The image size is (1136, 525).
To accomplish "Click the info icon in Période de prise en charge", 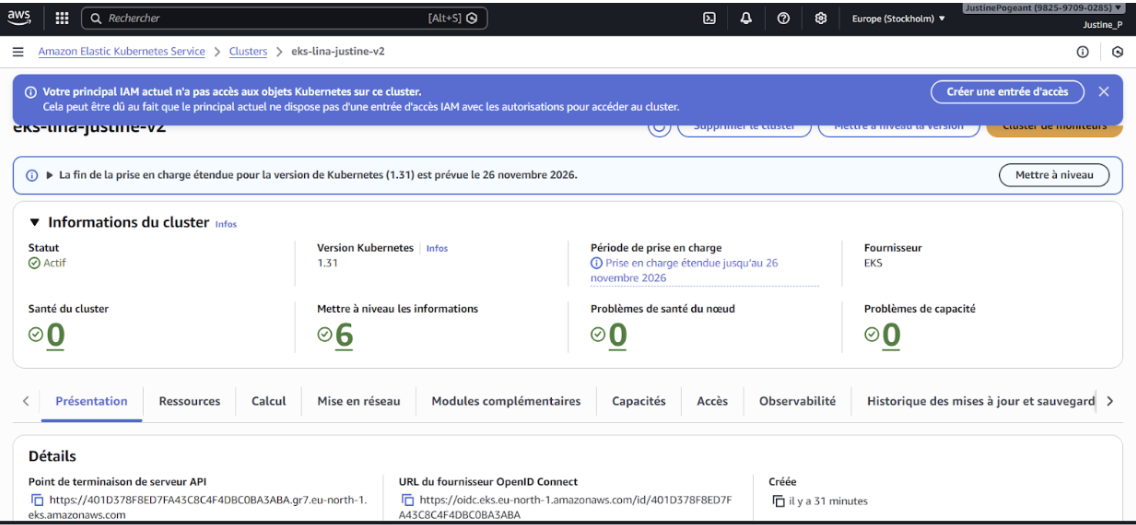I will tap(596, 264).
